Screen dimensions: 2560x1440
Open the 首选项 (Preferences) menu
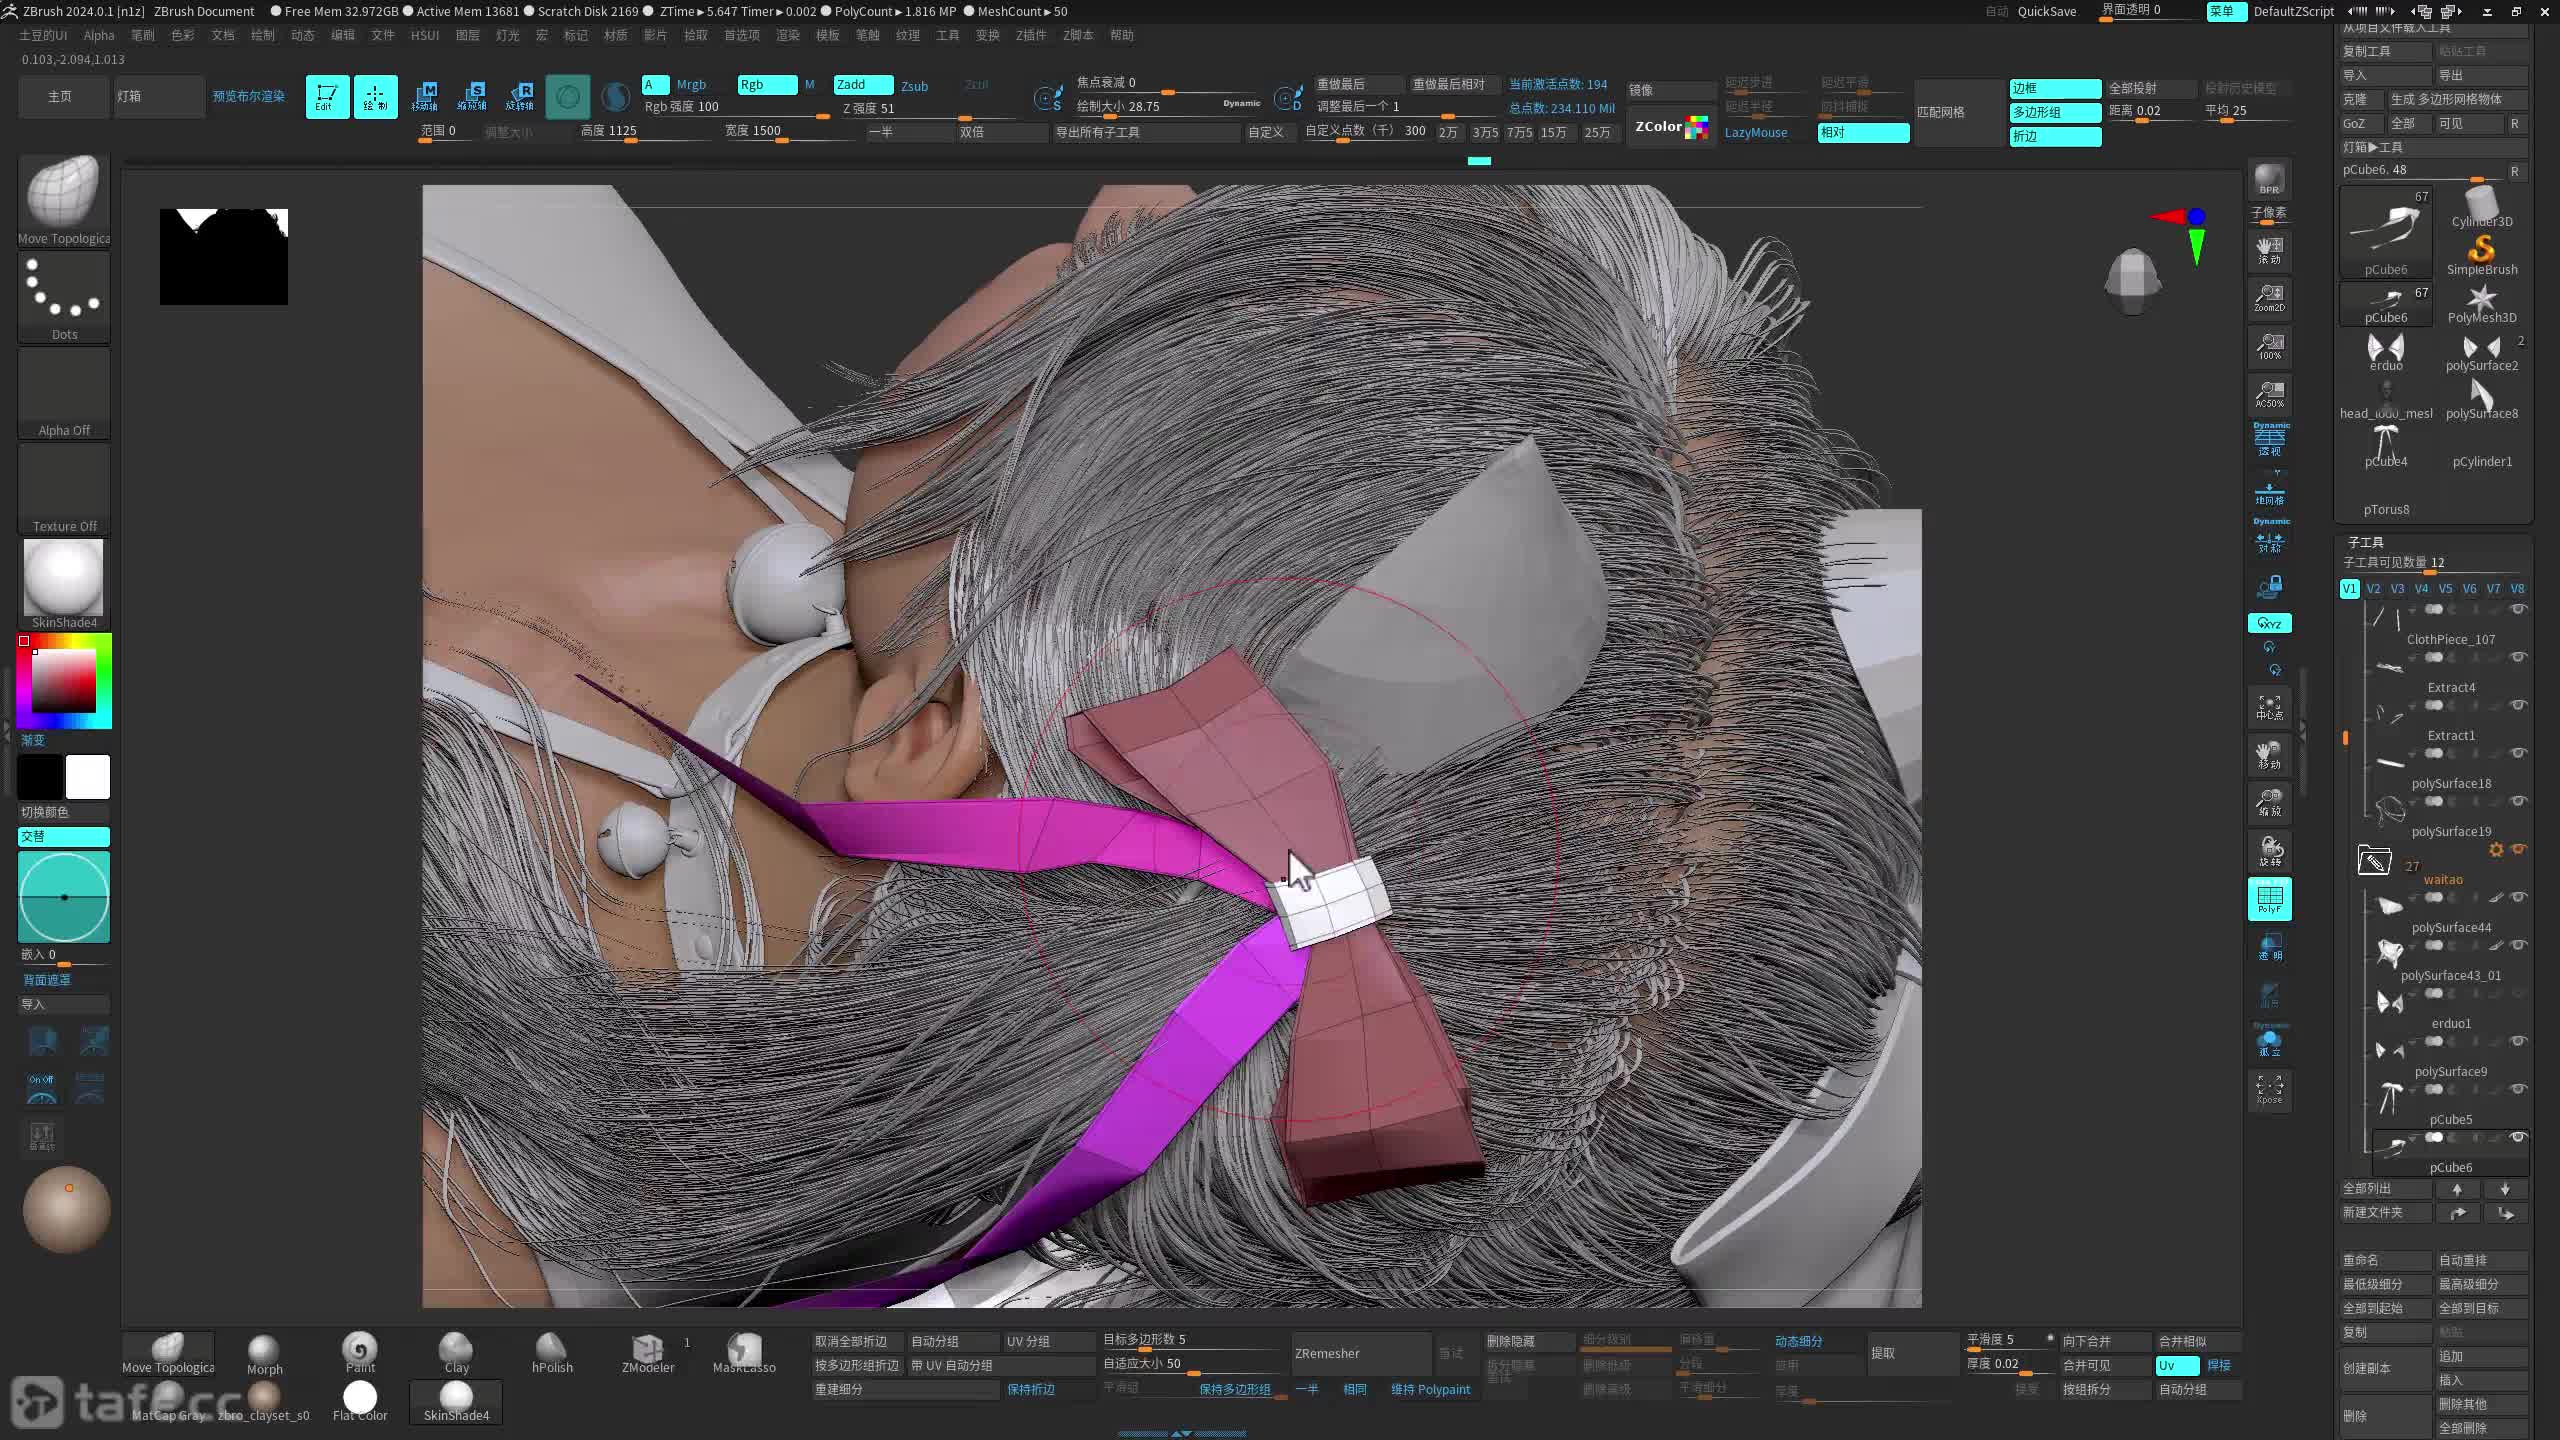click(x=742, y=35)
